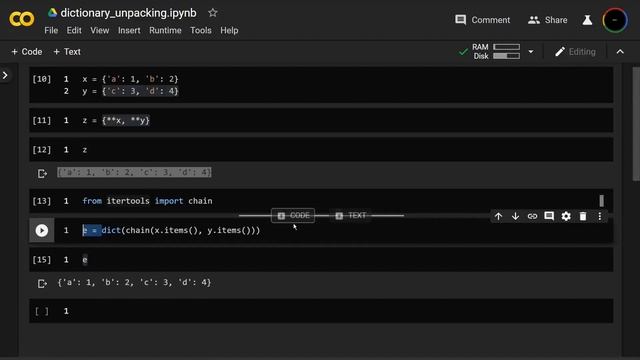Open the View menu
Image resolution: width=640 pixels, height=360 pixels.
pos(100,31)
